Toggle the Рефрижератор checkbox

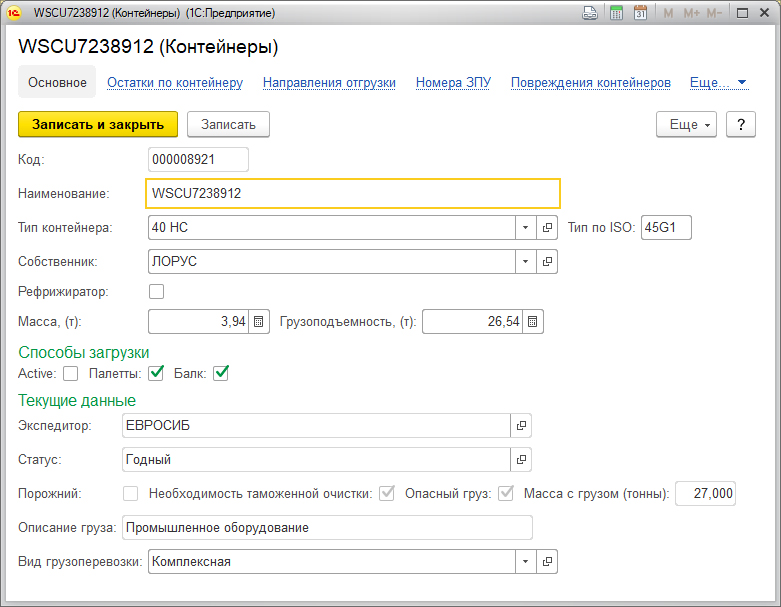click(156, 291)
